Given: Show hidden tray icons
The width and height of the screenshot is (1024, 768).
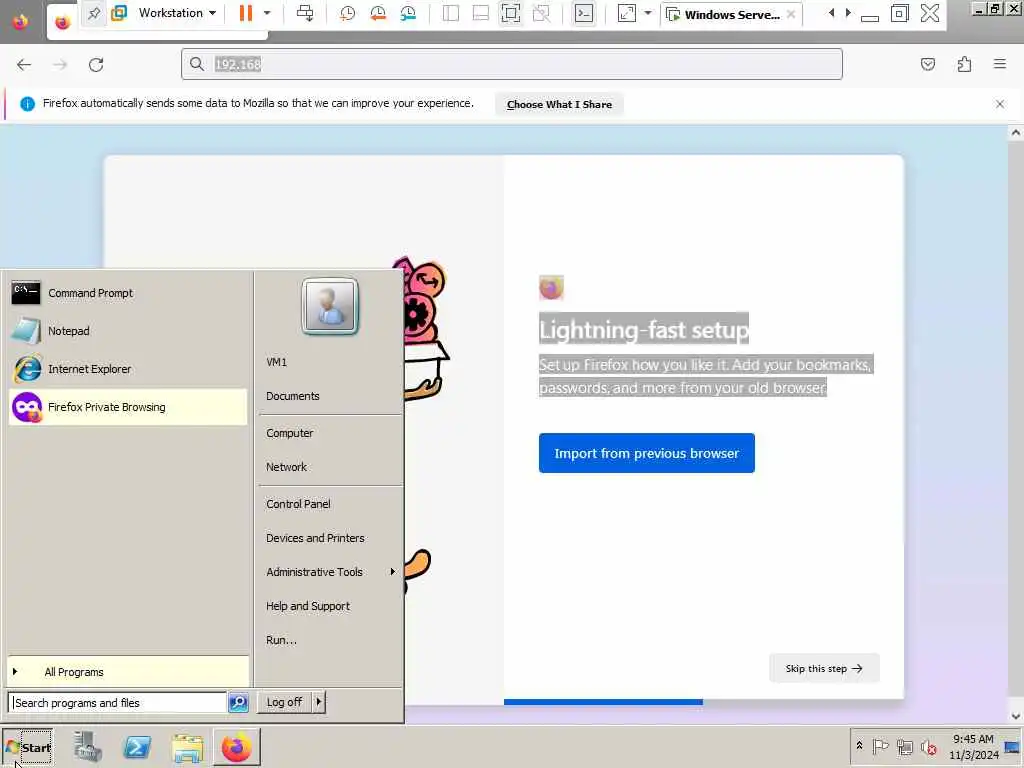Looking at the screenshot, I should 859,746.
